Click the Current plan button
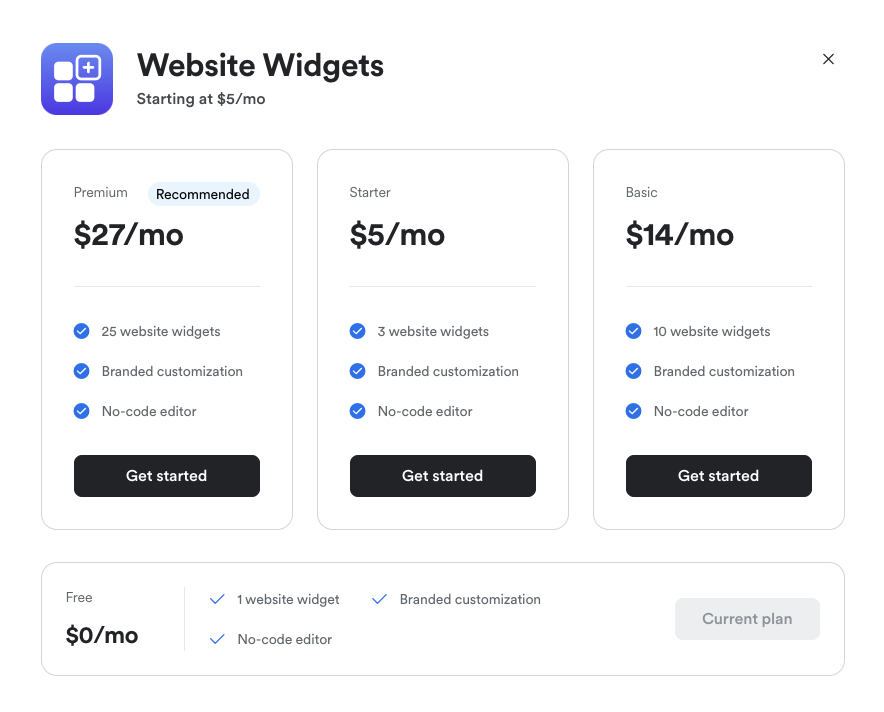Screen dimensions: 884x712 [x=747, y=619]
